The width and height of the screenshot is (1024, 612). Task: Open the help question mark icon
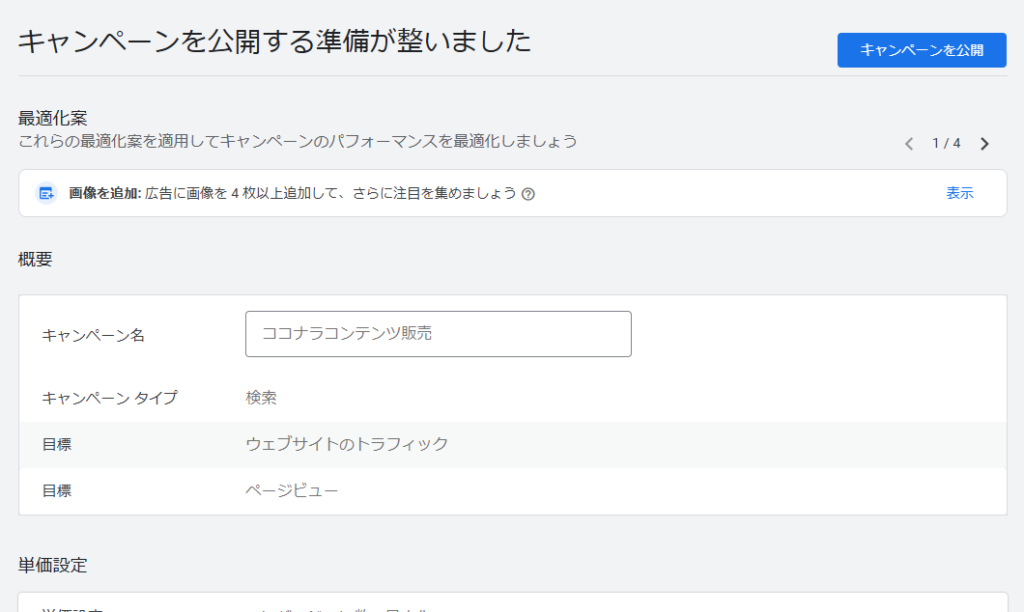pyautogui.click(x=528, y=194)
